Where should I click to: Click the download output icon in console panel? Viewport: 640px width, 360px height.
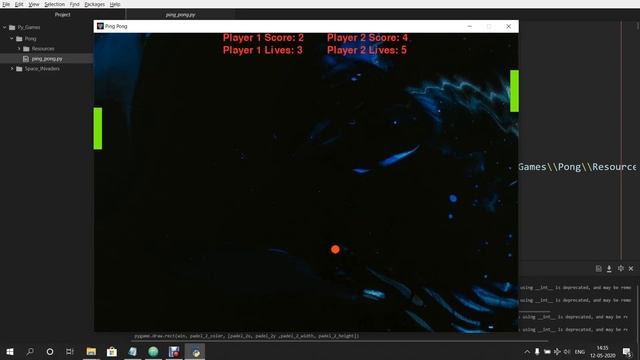click(609, 269)
